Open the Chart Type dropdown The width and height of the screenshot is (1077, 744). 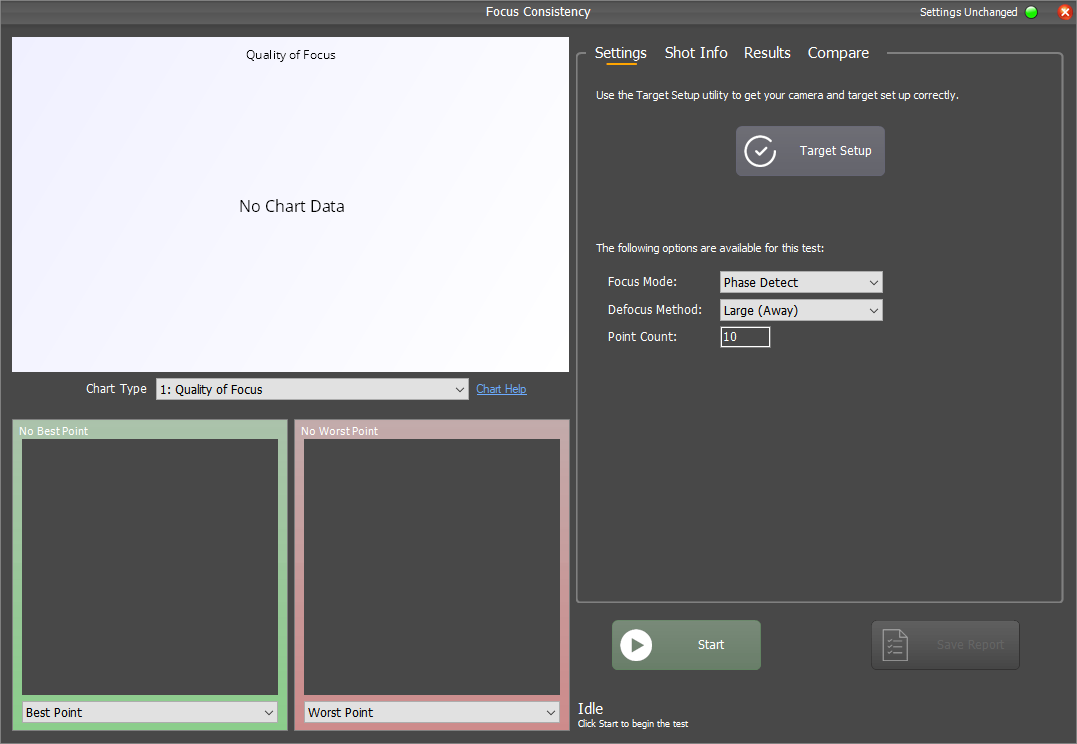312,390
